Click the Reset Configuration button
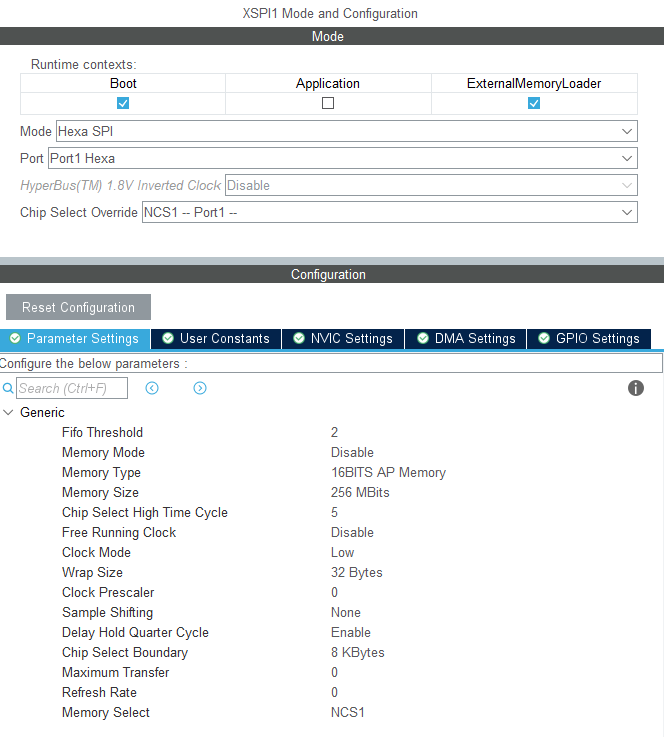The height and width of the screenshot is (737, 664). pyautogui.click(x=78, y=307)
